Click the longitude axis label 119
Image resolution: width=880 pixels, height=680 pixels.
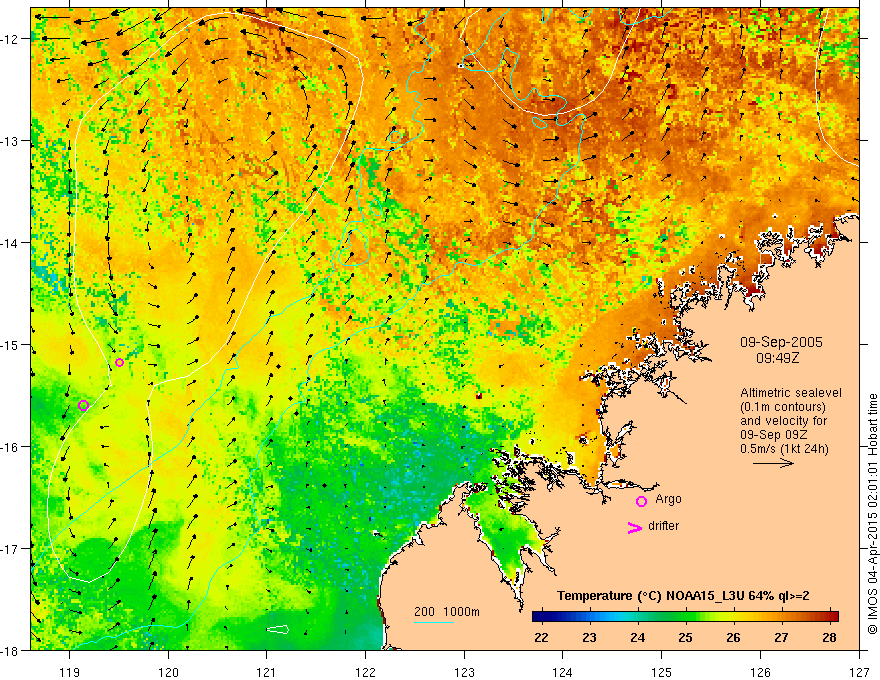pos(69,672)
